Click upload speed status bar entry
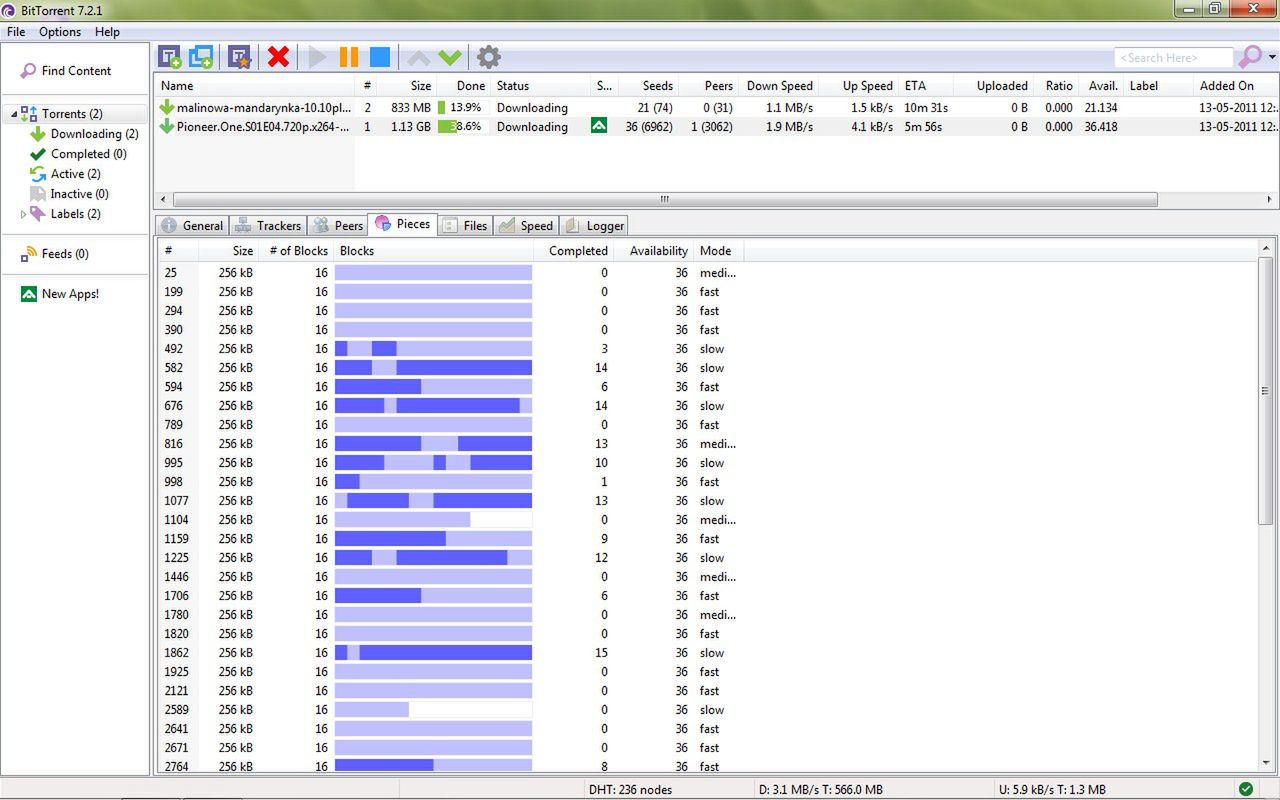Image resolution: width=1280 pixels, height=800 pixels. pos(1052,790)
